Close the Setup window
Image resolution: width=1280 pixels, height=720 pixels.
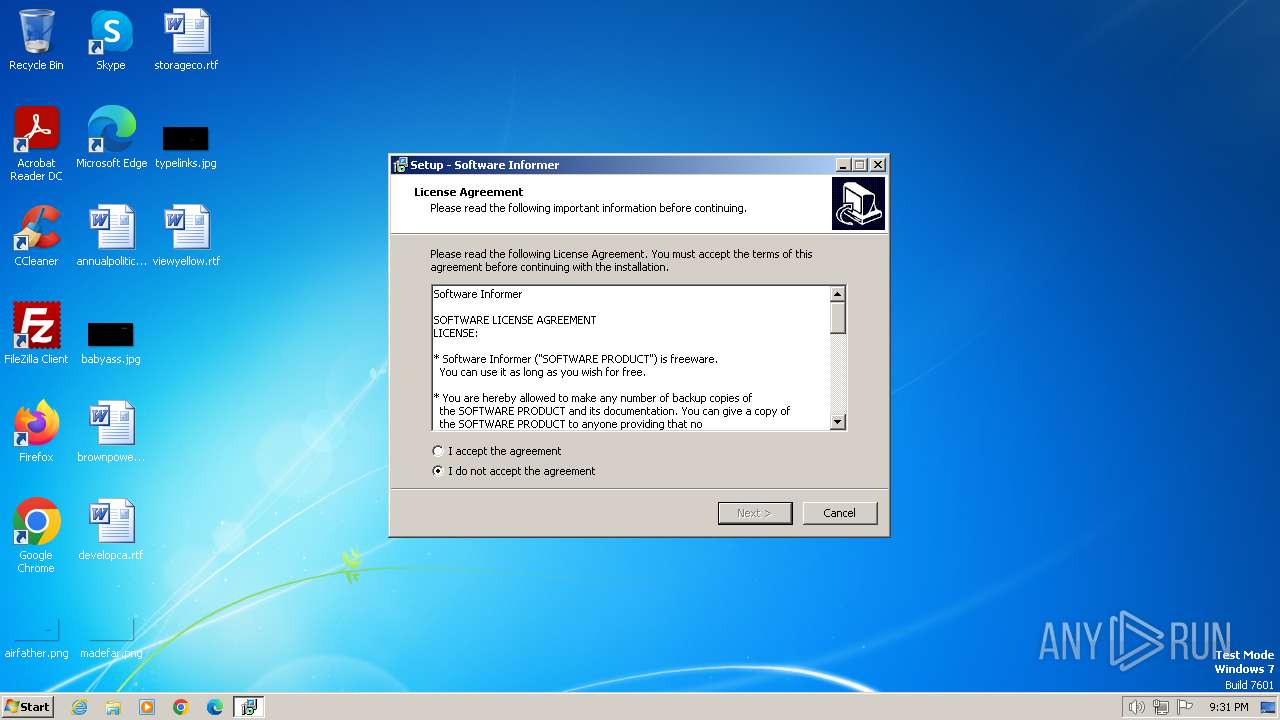(878, 165)
